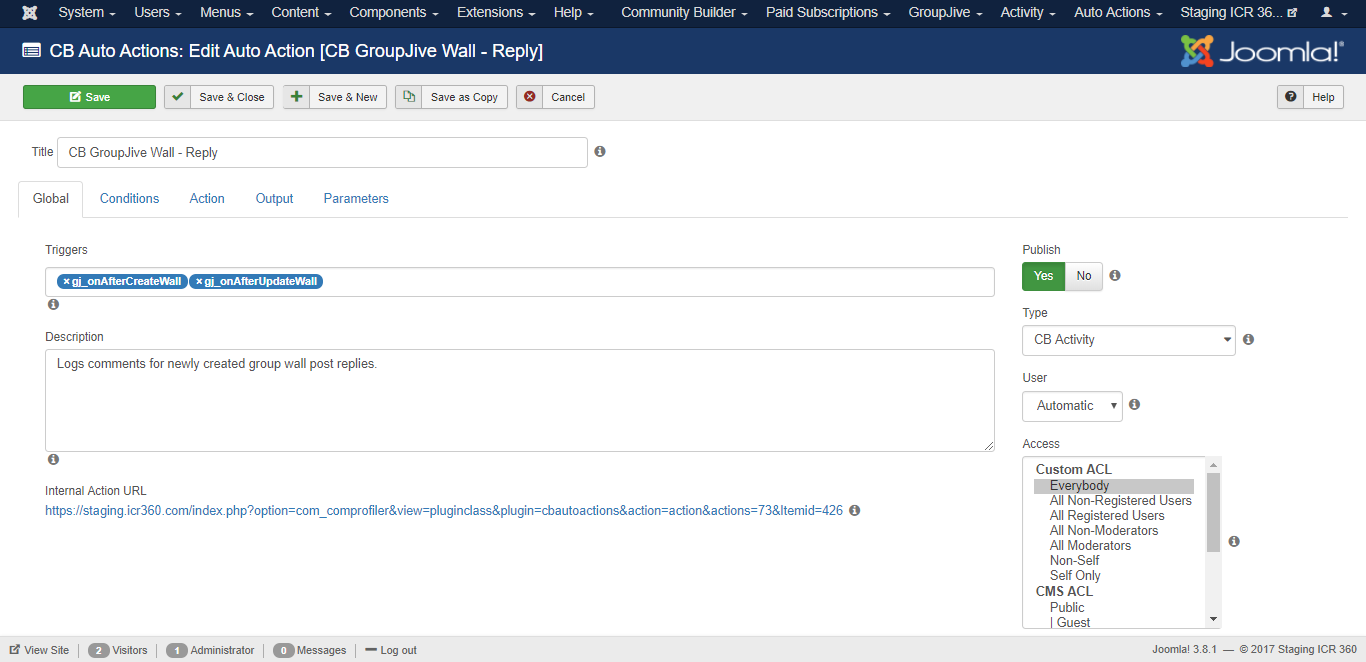The width and height of the screenshot is (1366, 662).
Task: Open the Users menu
Action: coord(158,13)
